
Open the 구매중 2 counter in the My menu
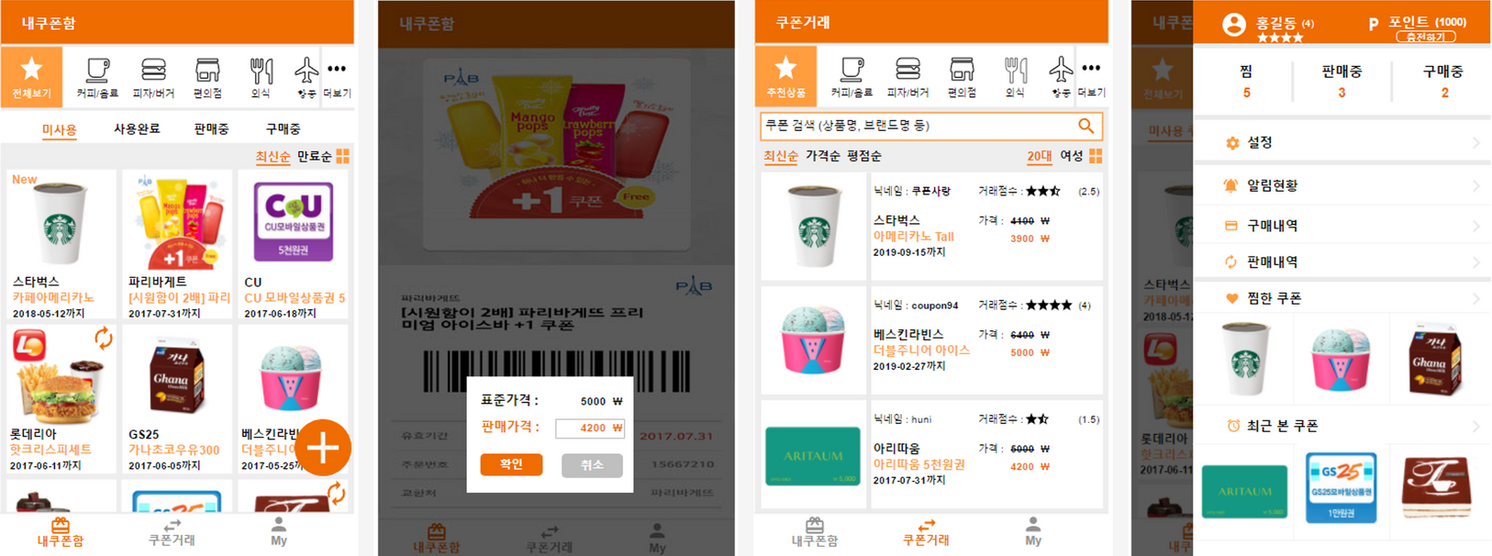(1444, 82)
